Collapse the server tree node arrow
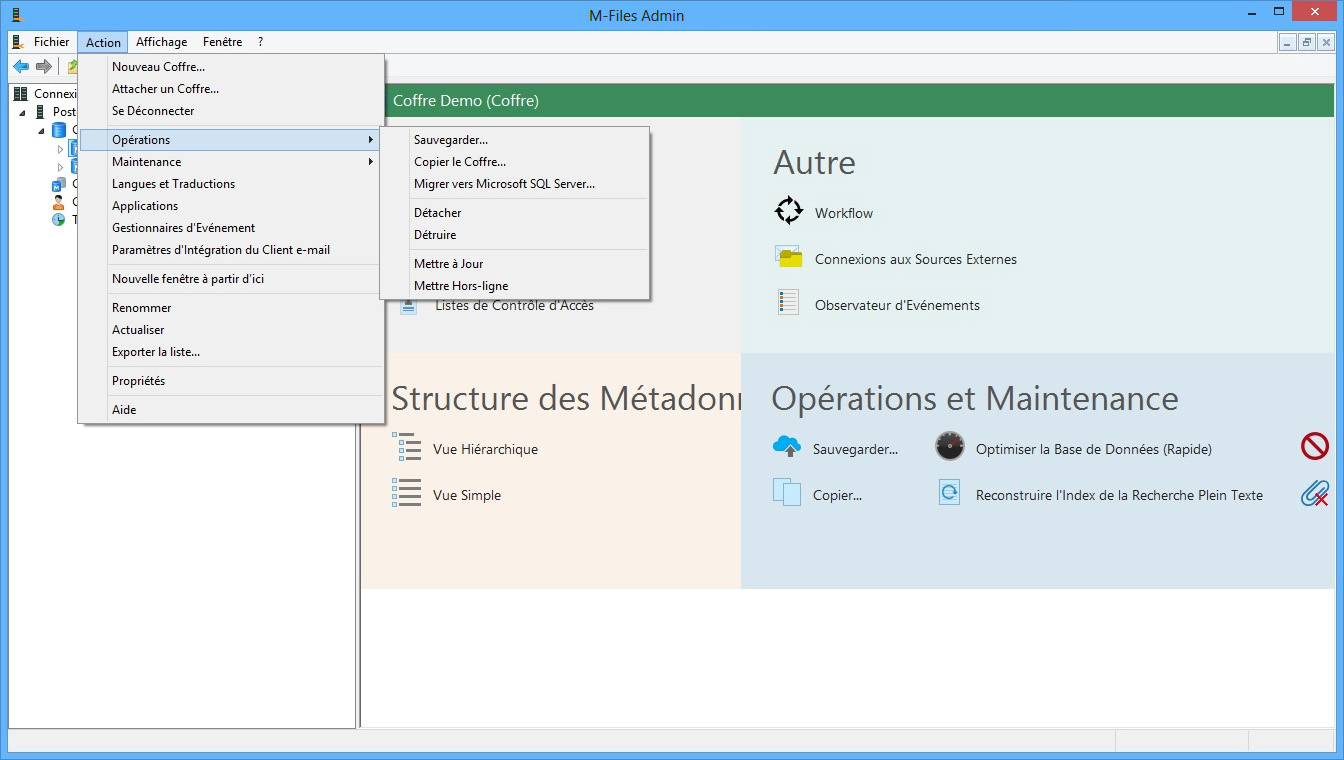The width and height of the screenshot is (1344, 760). click(x=23, y=112)
